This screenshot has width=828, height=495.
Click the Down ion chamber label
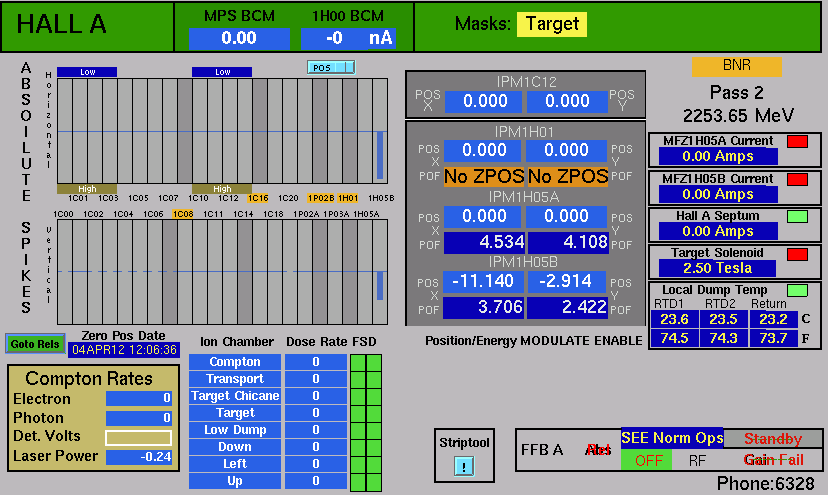pyautogui.click(x=235, y=447)
